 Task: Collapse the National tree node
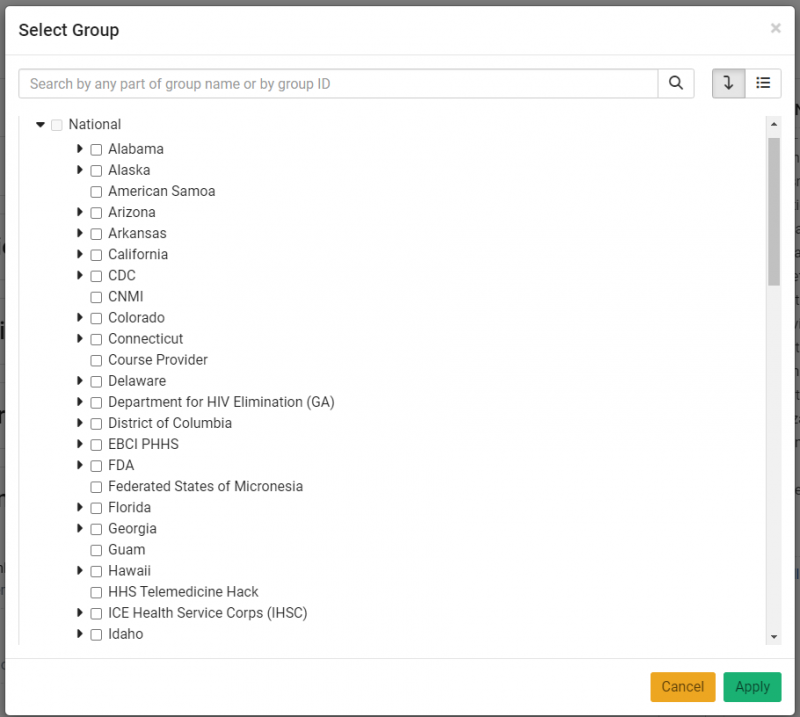tap(41, 124)
